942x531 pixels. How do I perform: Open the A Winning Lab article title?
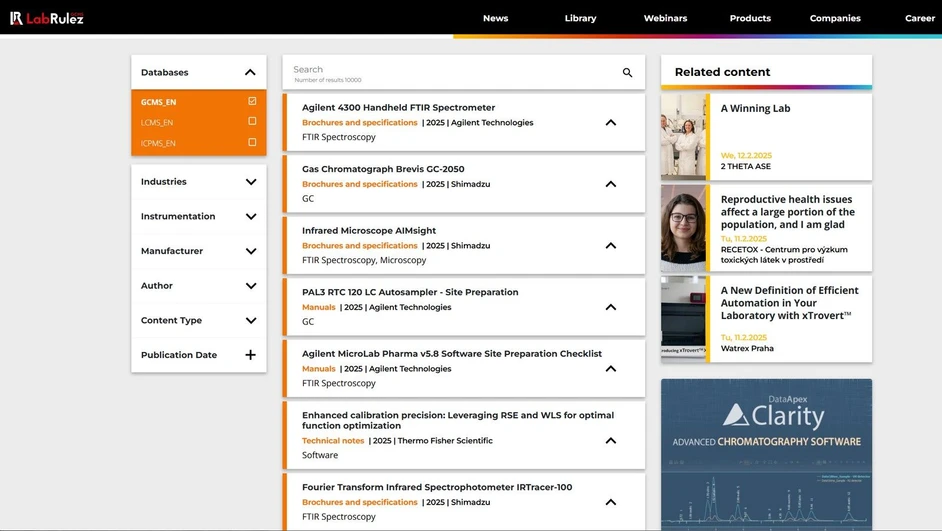click(x=755, y=109)
